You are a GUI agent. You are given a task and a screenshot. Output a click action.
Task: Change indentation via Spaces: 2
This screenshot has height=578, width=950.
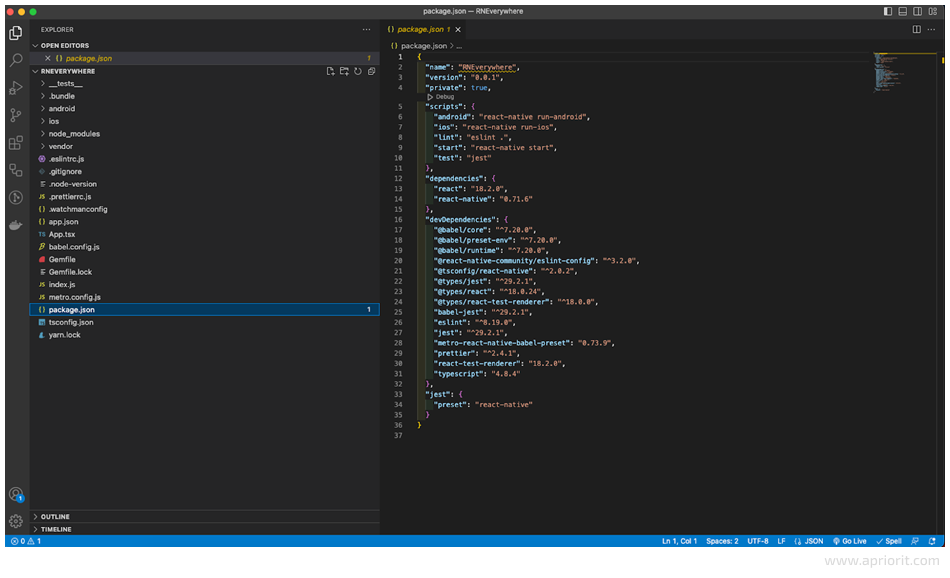coord(722,541)
